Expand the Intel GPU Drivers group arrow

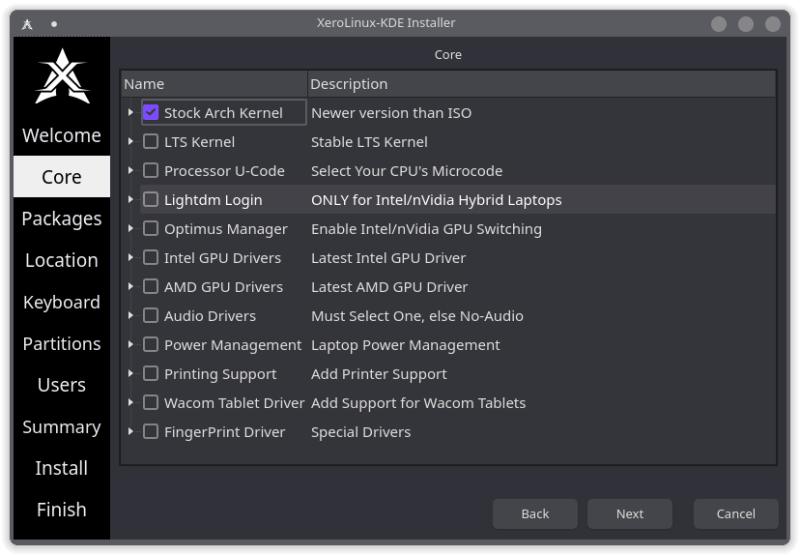click(x=131, y=258)
